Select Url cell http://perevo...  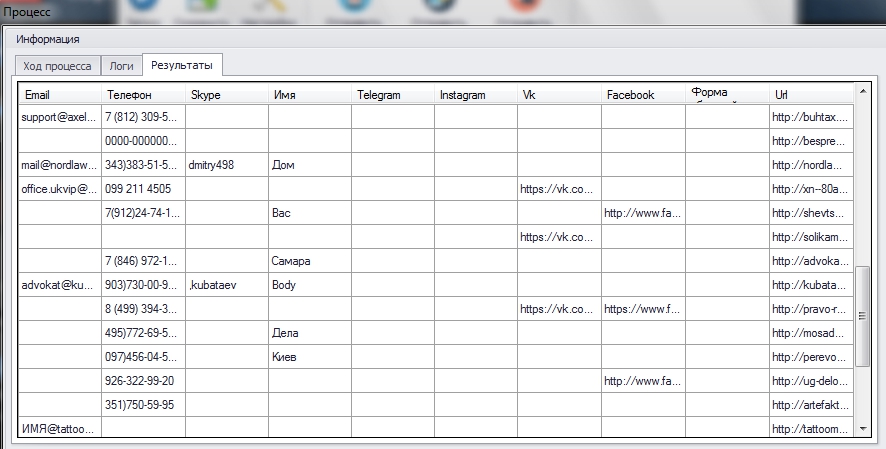(811, 357)
